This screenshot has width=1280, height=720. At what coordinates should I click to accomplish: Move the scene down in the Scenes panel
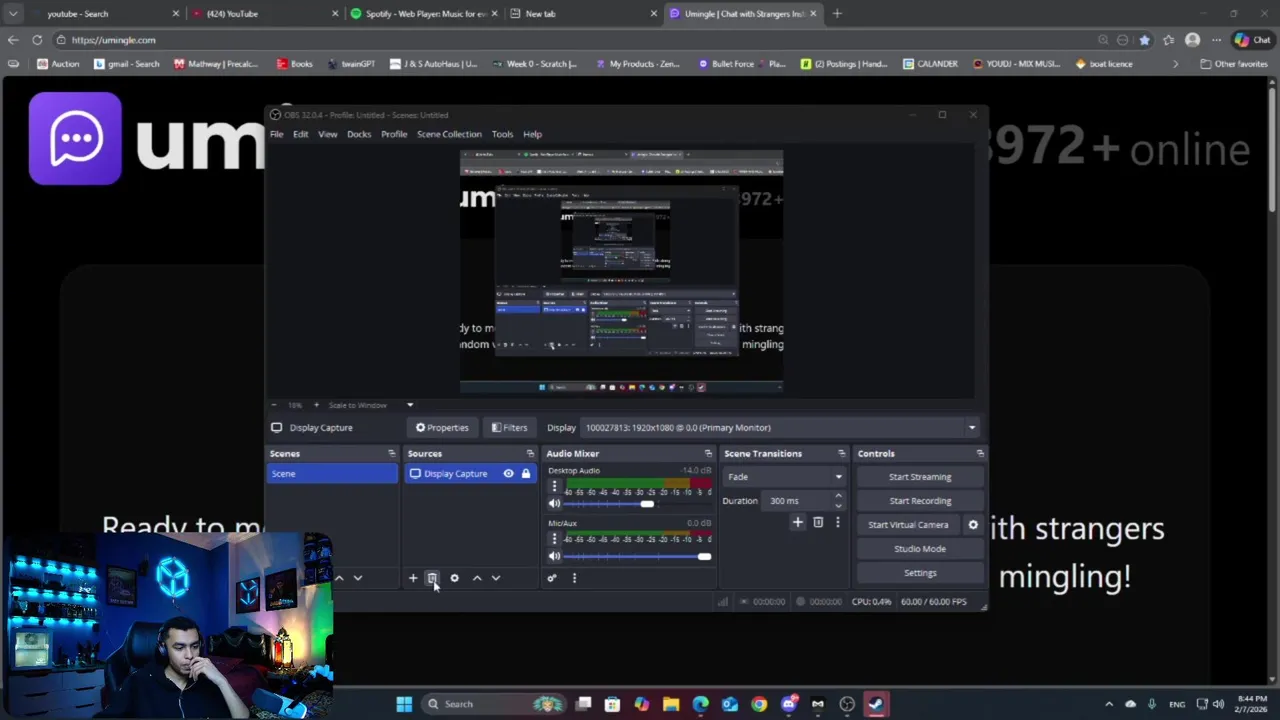click(357, 578)
